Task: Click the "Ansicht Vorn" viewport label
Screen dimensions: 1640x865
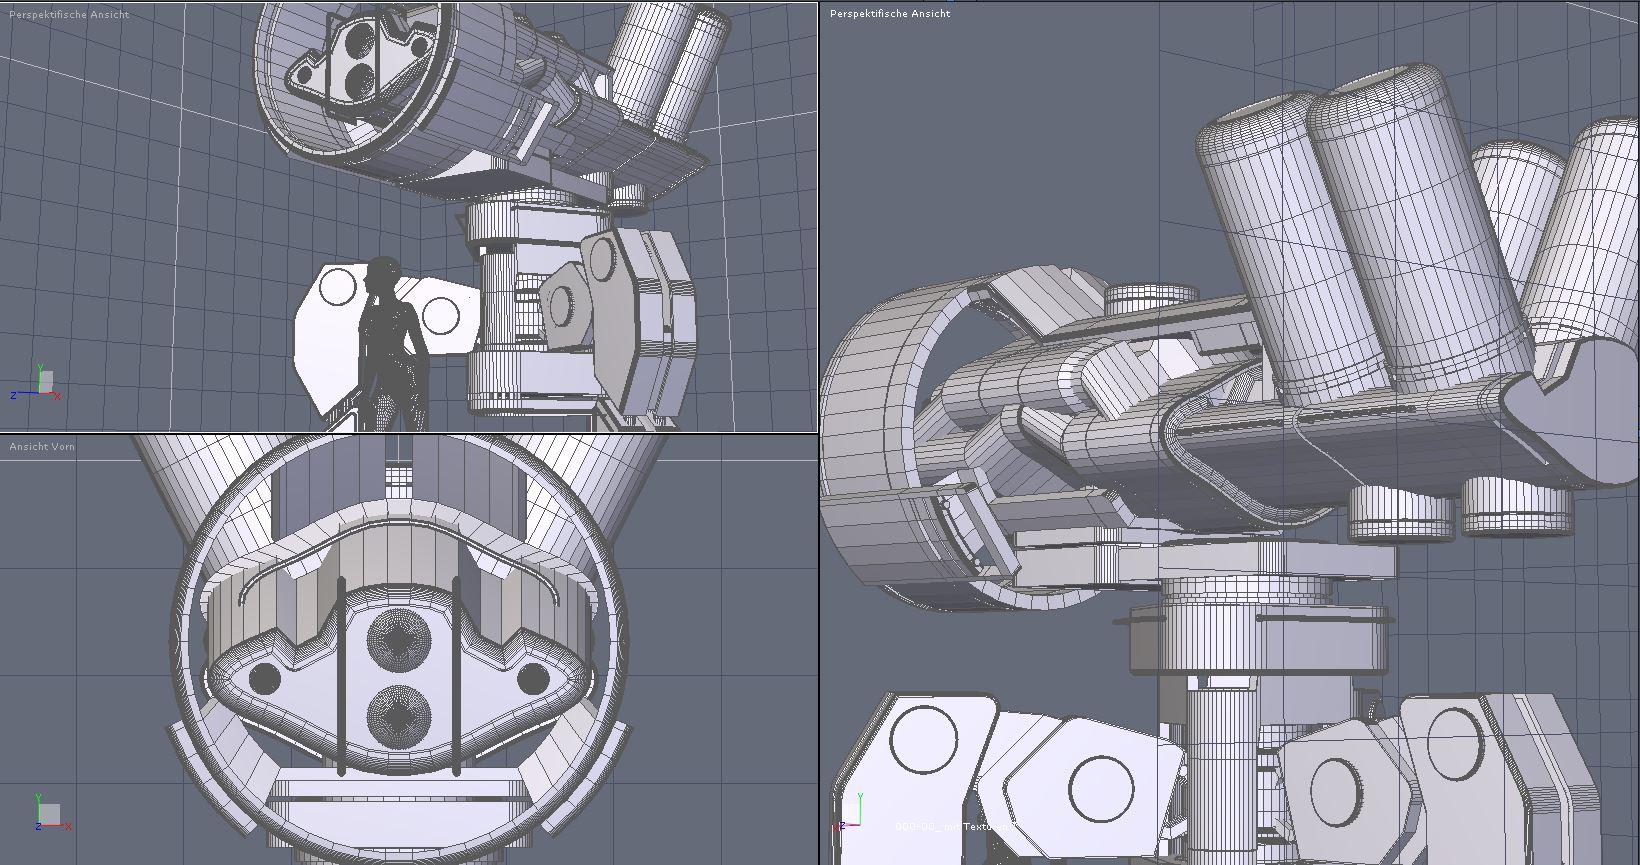Action: (42, 446)
